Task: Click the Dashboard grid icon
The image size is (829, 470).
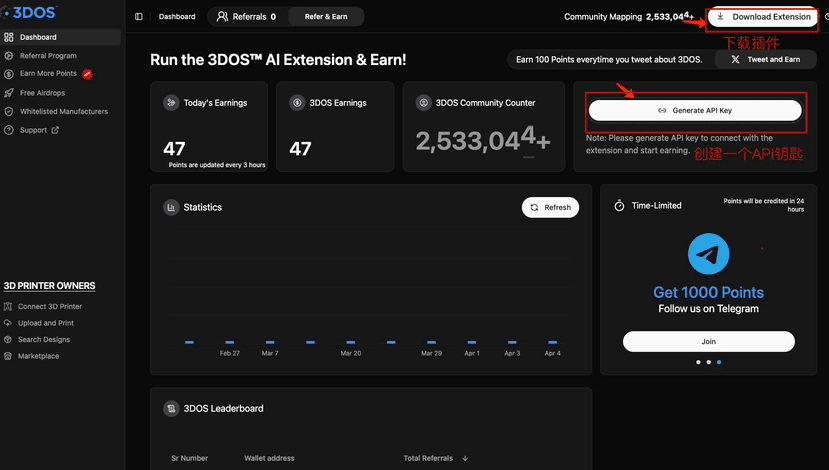Action: 8,37
